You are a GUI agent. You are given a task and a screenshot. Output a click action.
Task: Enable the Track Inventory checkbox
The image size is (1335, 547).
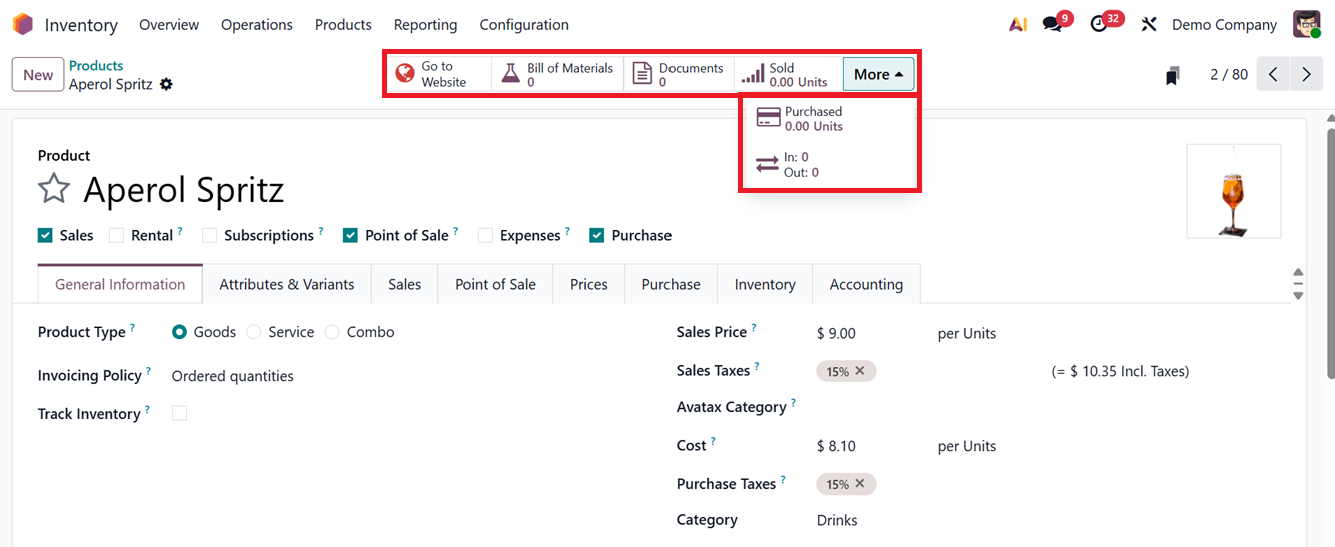(179, 413)
